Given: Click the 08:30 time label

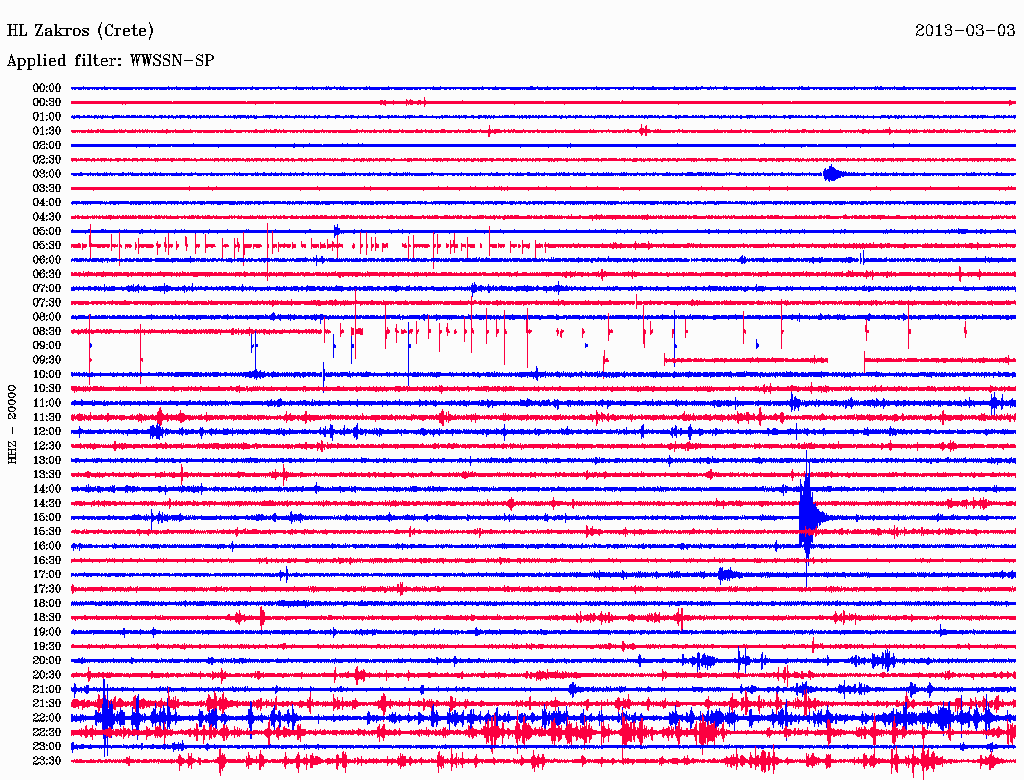Looking at the screenshot, I should (x=47, y=332).
